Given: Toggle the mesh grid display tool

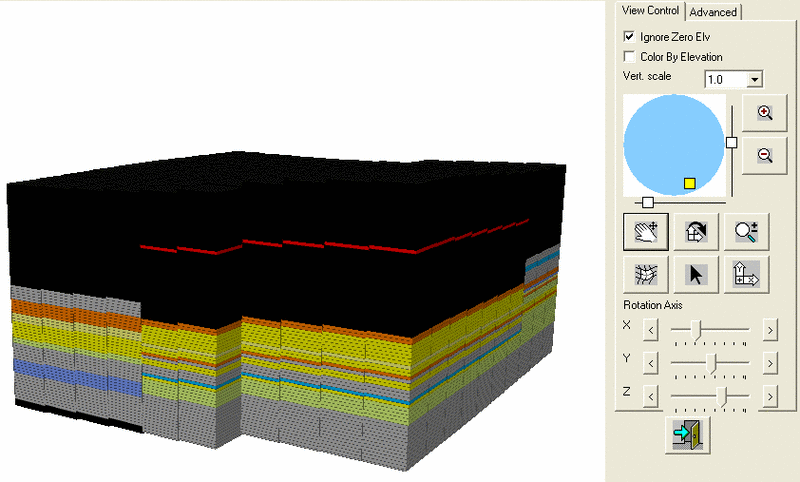Looking at the screenshot, I should pyautogui.click(x=646, y=274).
